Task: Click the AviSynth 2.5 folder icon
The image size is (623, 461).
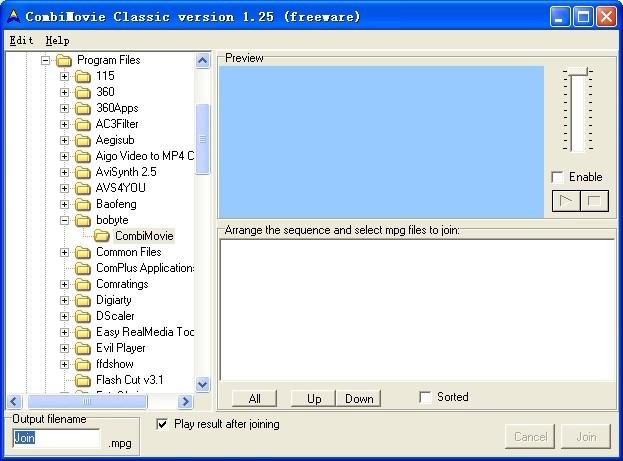Action: click(x=83, y=172)
